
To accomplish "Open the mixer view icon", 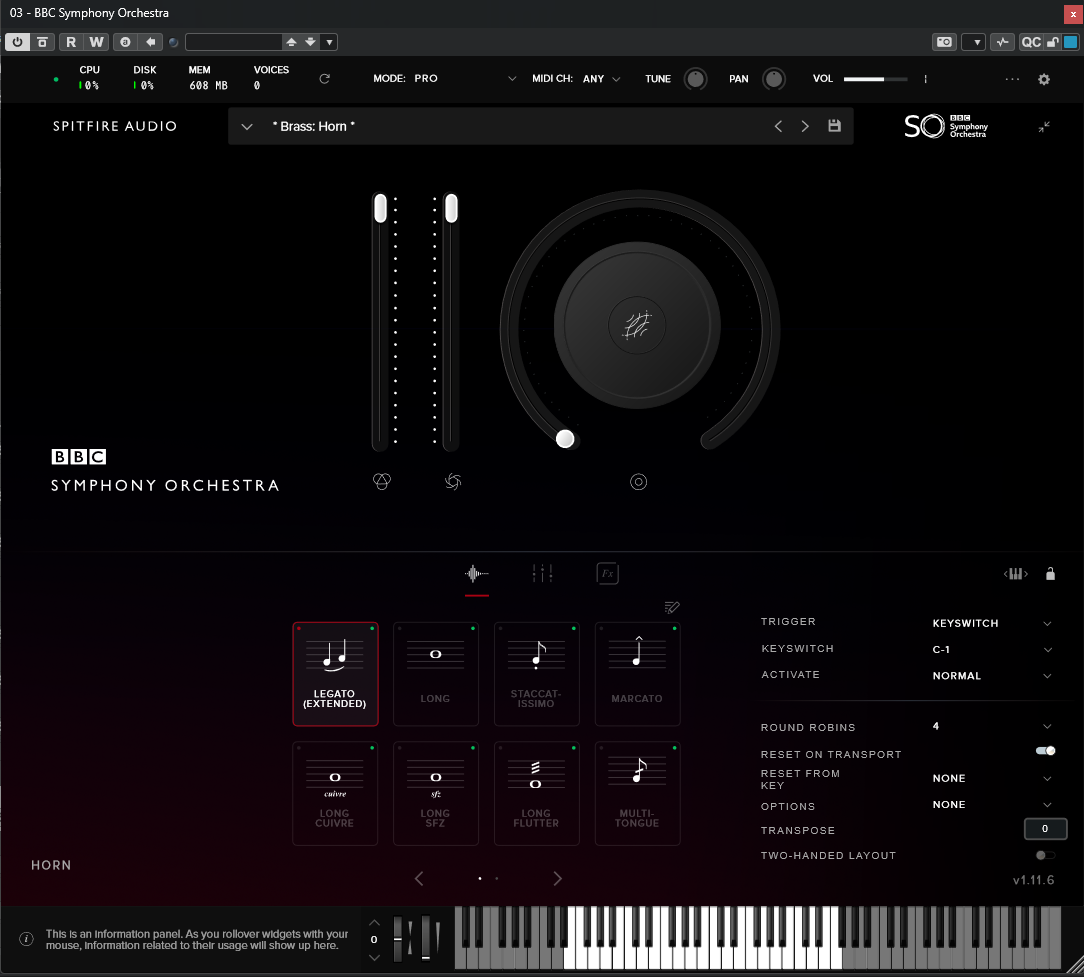I will (x=542, y=573).
